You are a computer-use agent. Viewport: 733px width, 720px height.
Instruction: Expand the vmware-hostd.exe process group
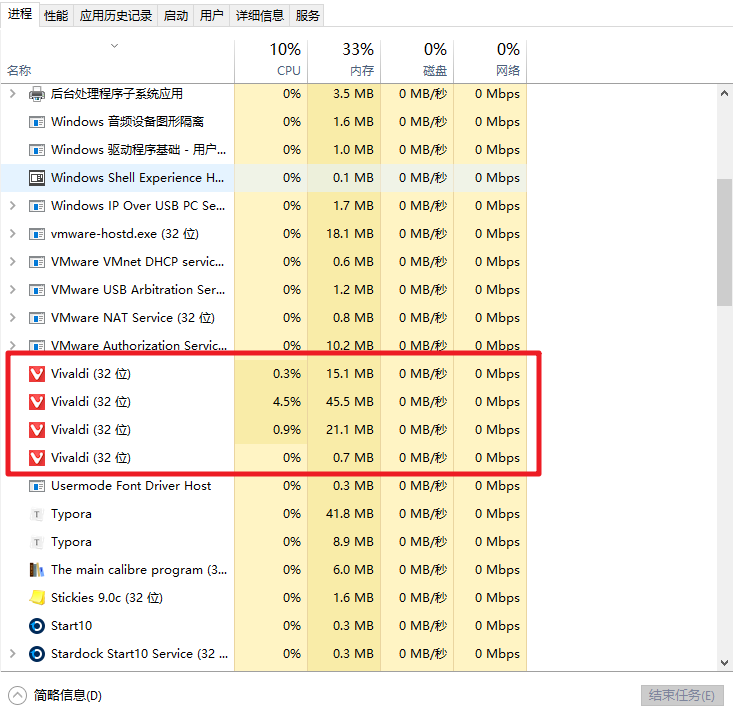12,234
